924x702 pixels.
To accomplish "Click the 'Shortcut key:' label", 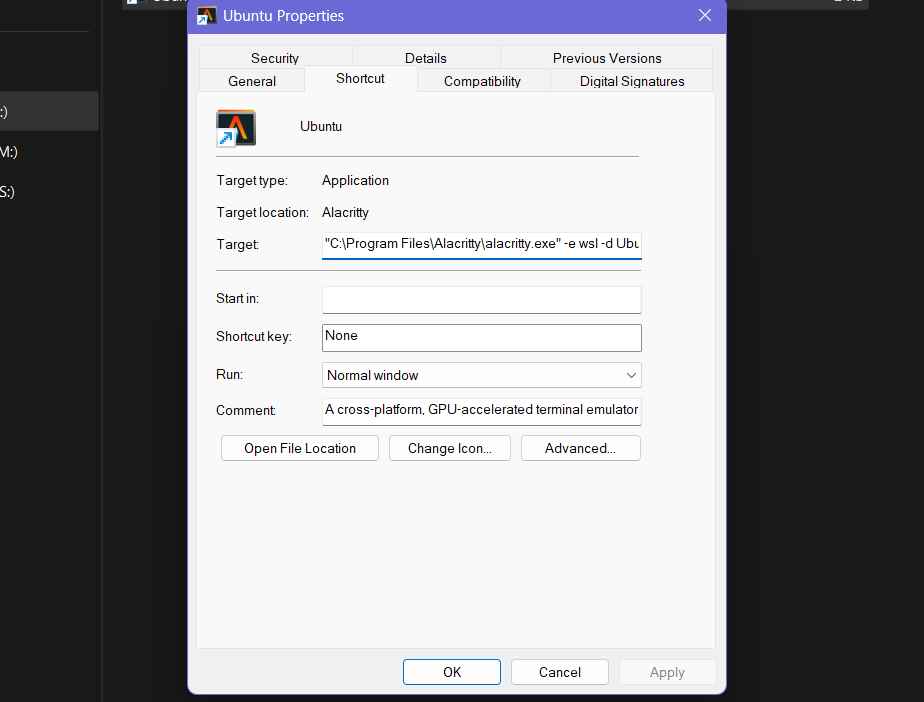I will point(254,337).
